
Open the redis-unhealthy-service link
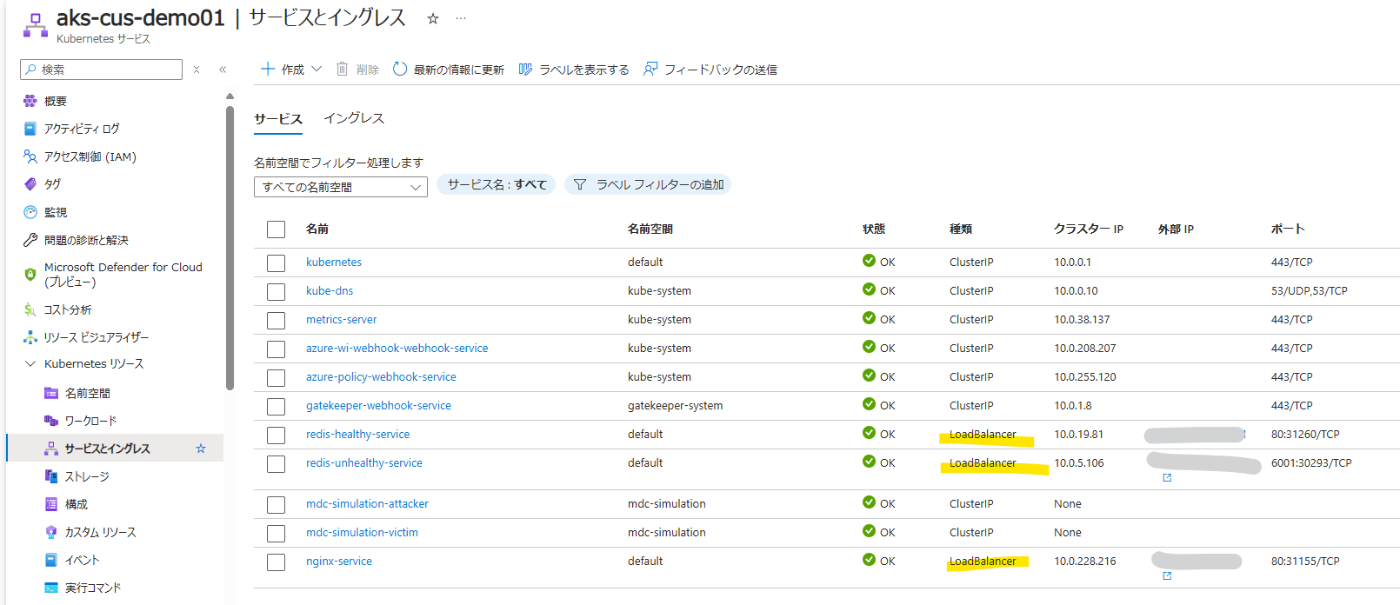click(364, 463)
